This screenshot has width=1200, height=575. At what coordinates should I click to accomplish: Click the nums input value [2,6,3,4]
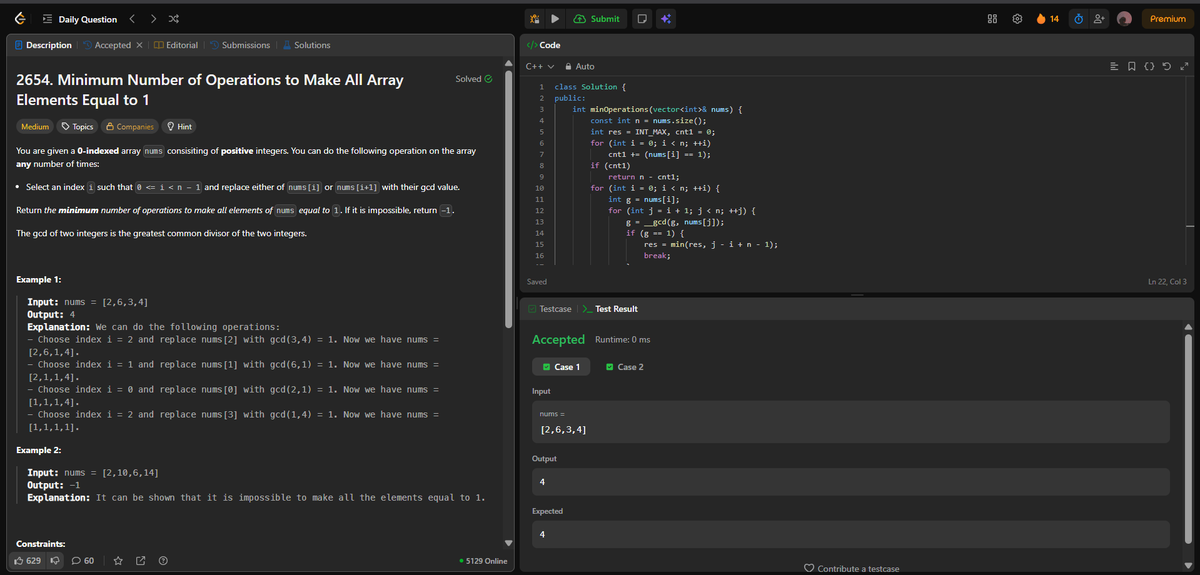tap(563, 429)
